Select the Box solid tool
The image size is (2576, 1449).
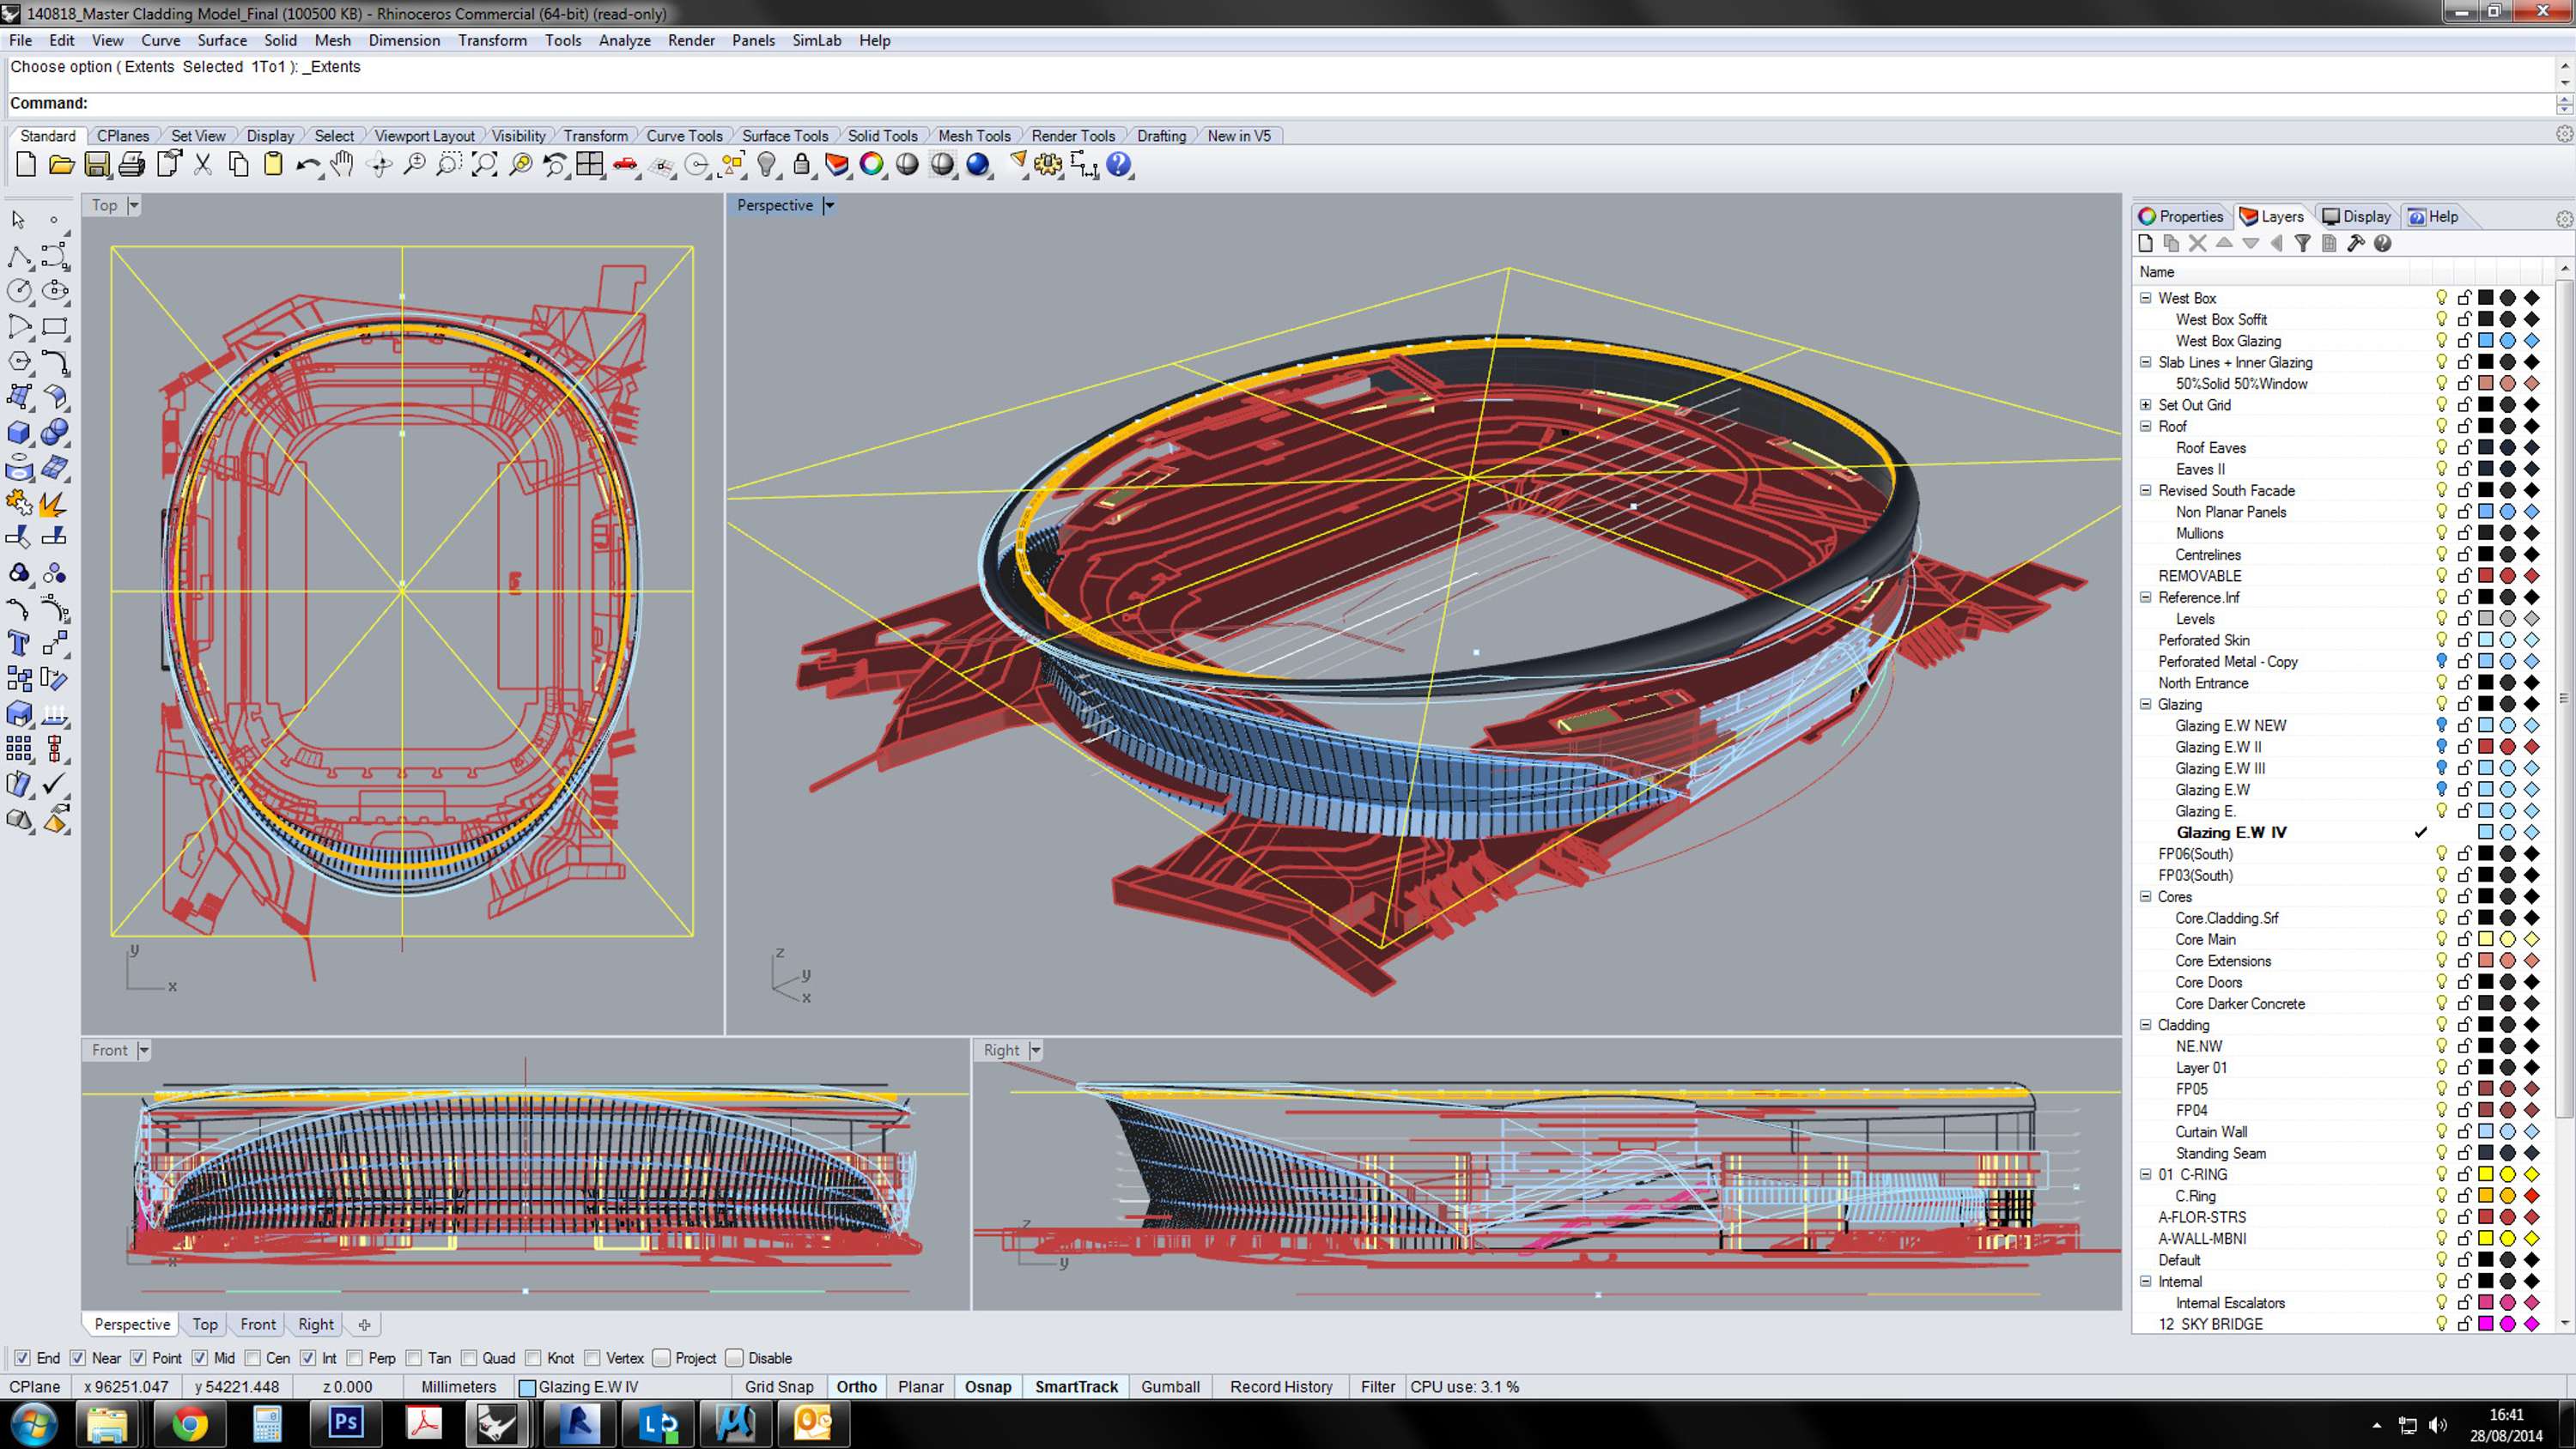(19, 433)
